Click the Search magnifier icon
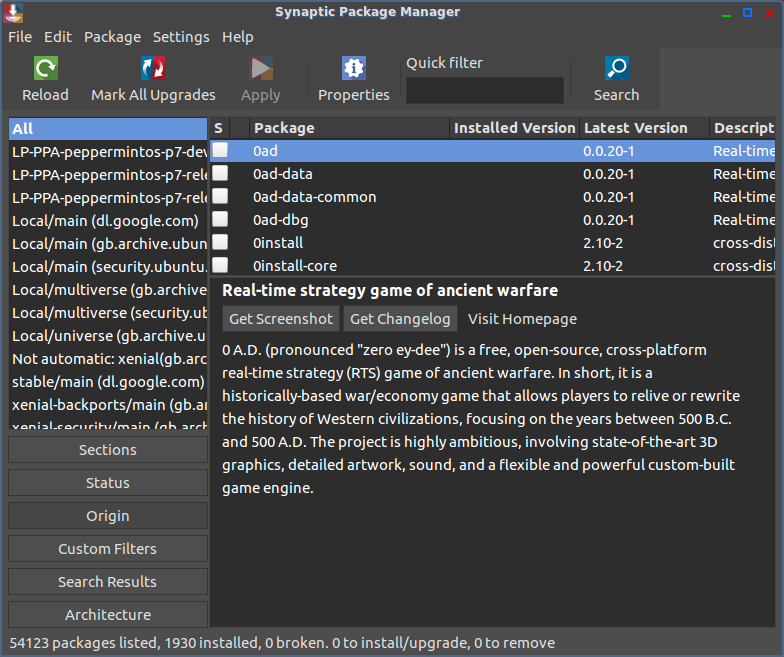This screenshot has width=784, height=657. (616, 68)
